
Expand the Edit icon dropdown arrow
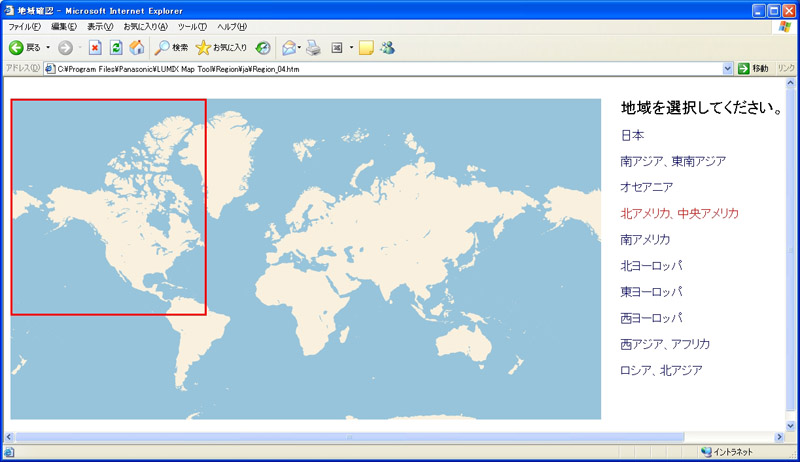click(352, 48)
